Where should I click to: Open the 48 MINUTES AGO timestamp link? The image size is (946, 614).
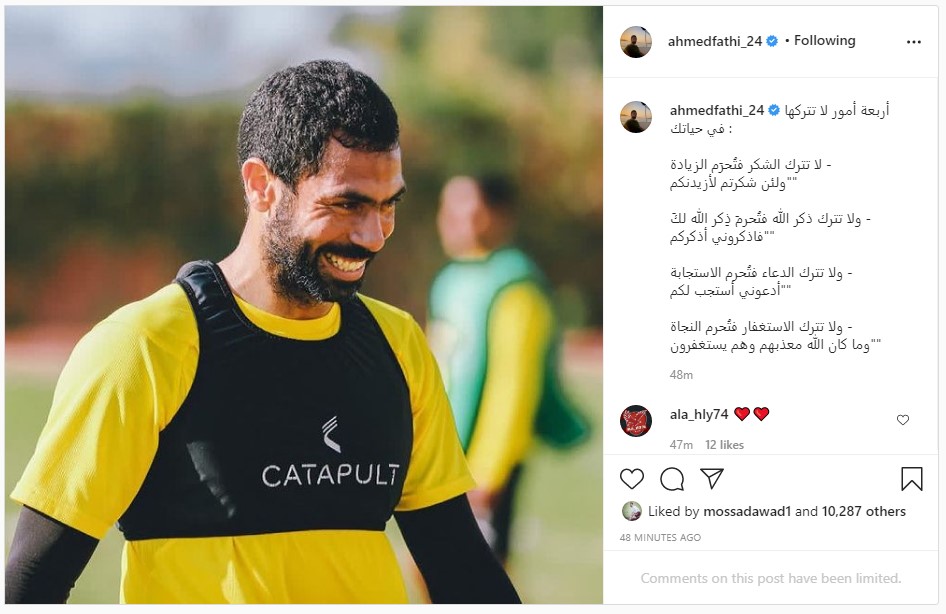point(660,537)
